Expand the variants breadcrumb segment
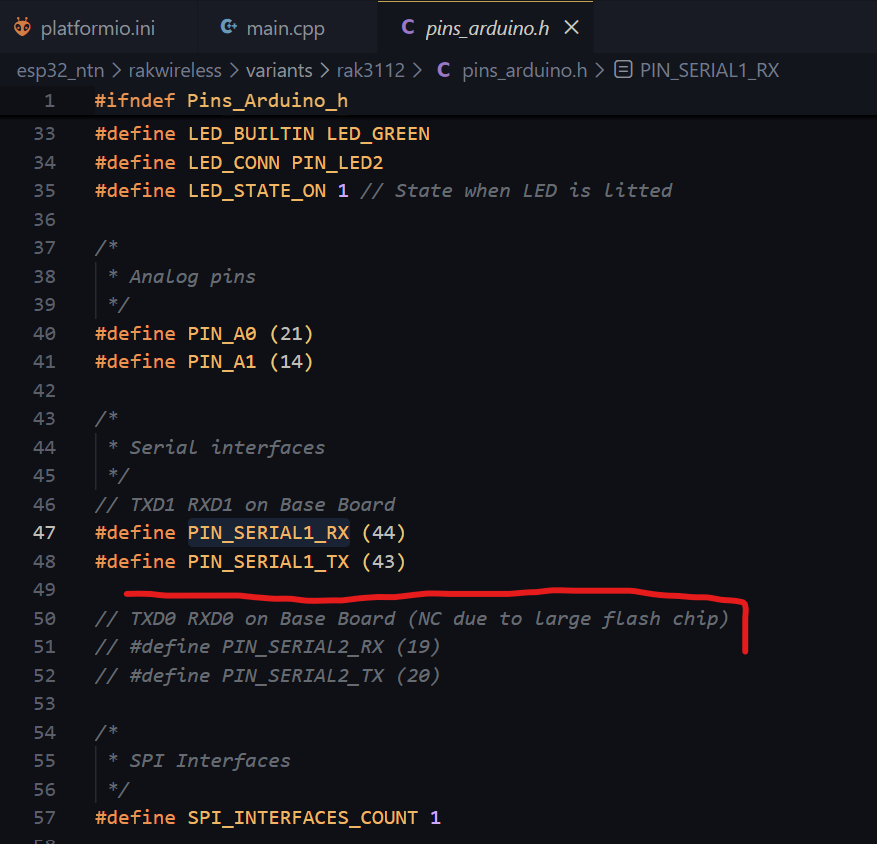Image resolution: width=877 pixels, height=844 pixels. tap(280, 70)
